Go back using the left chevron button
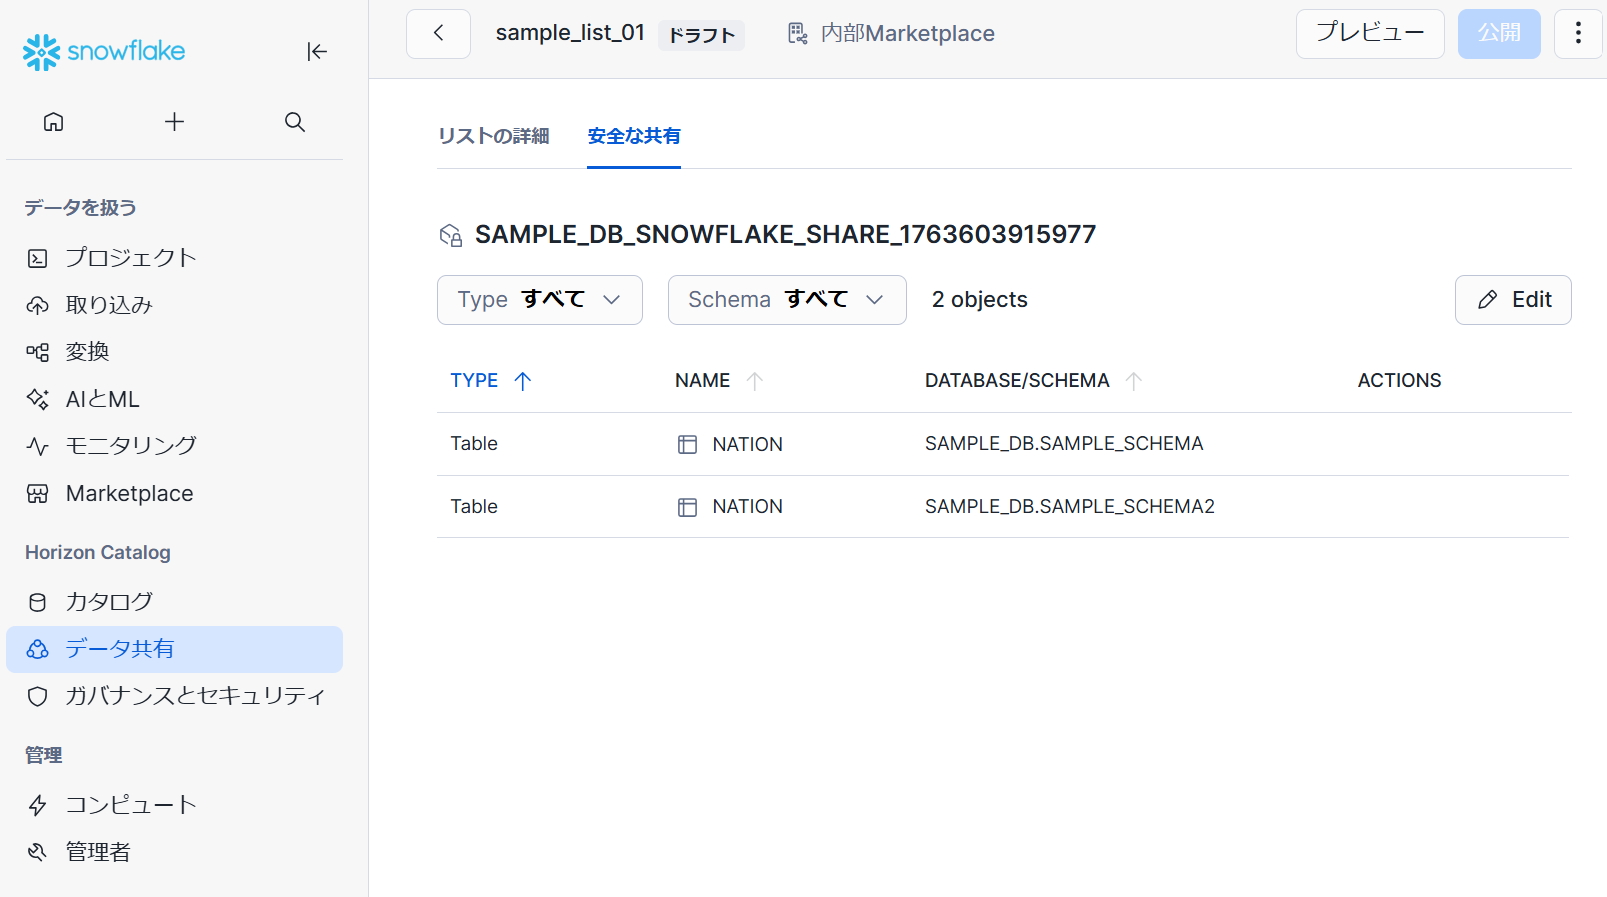 click(x=438, y=34)
